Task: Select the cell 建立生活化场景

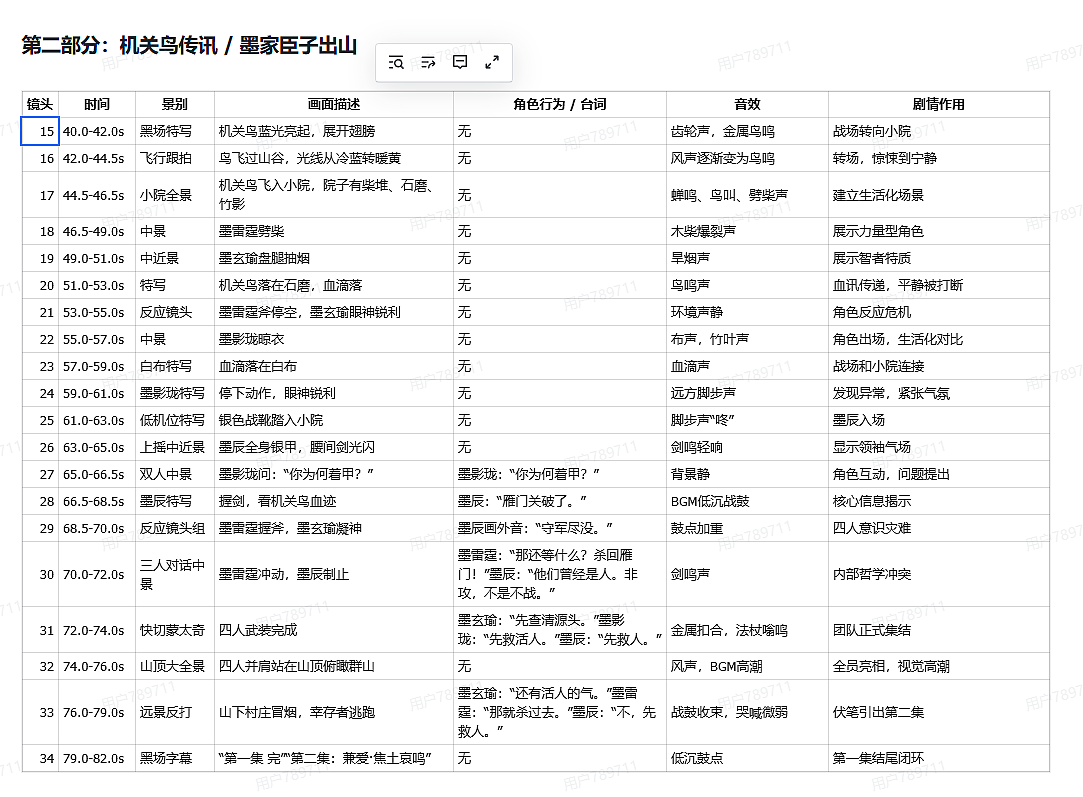Action: pos(939,195)
